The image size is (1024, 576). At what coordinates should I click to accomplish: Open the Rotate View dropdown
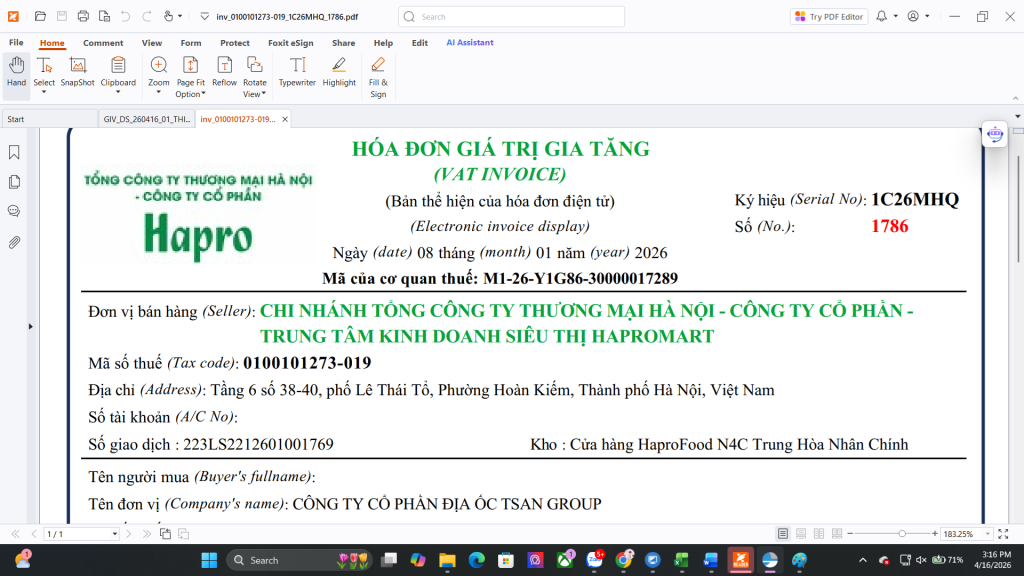tap(263, 94)
